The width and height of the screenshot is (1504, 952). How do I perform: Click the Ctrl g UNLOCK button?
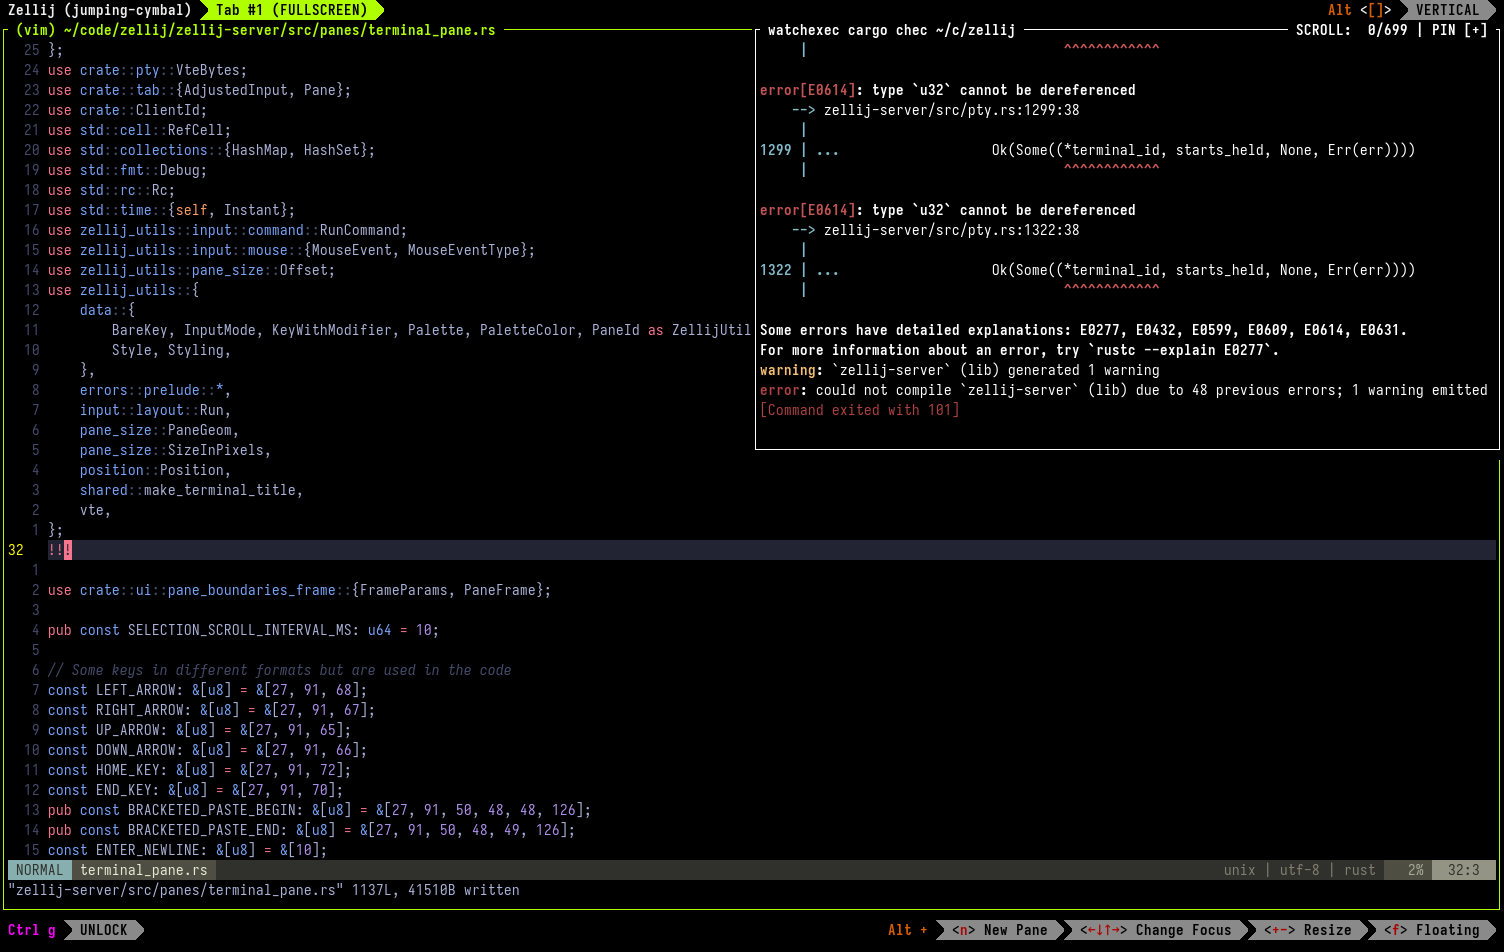76,930
